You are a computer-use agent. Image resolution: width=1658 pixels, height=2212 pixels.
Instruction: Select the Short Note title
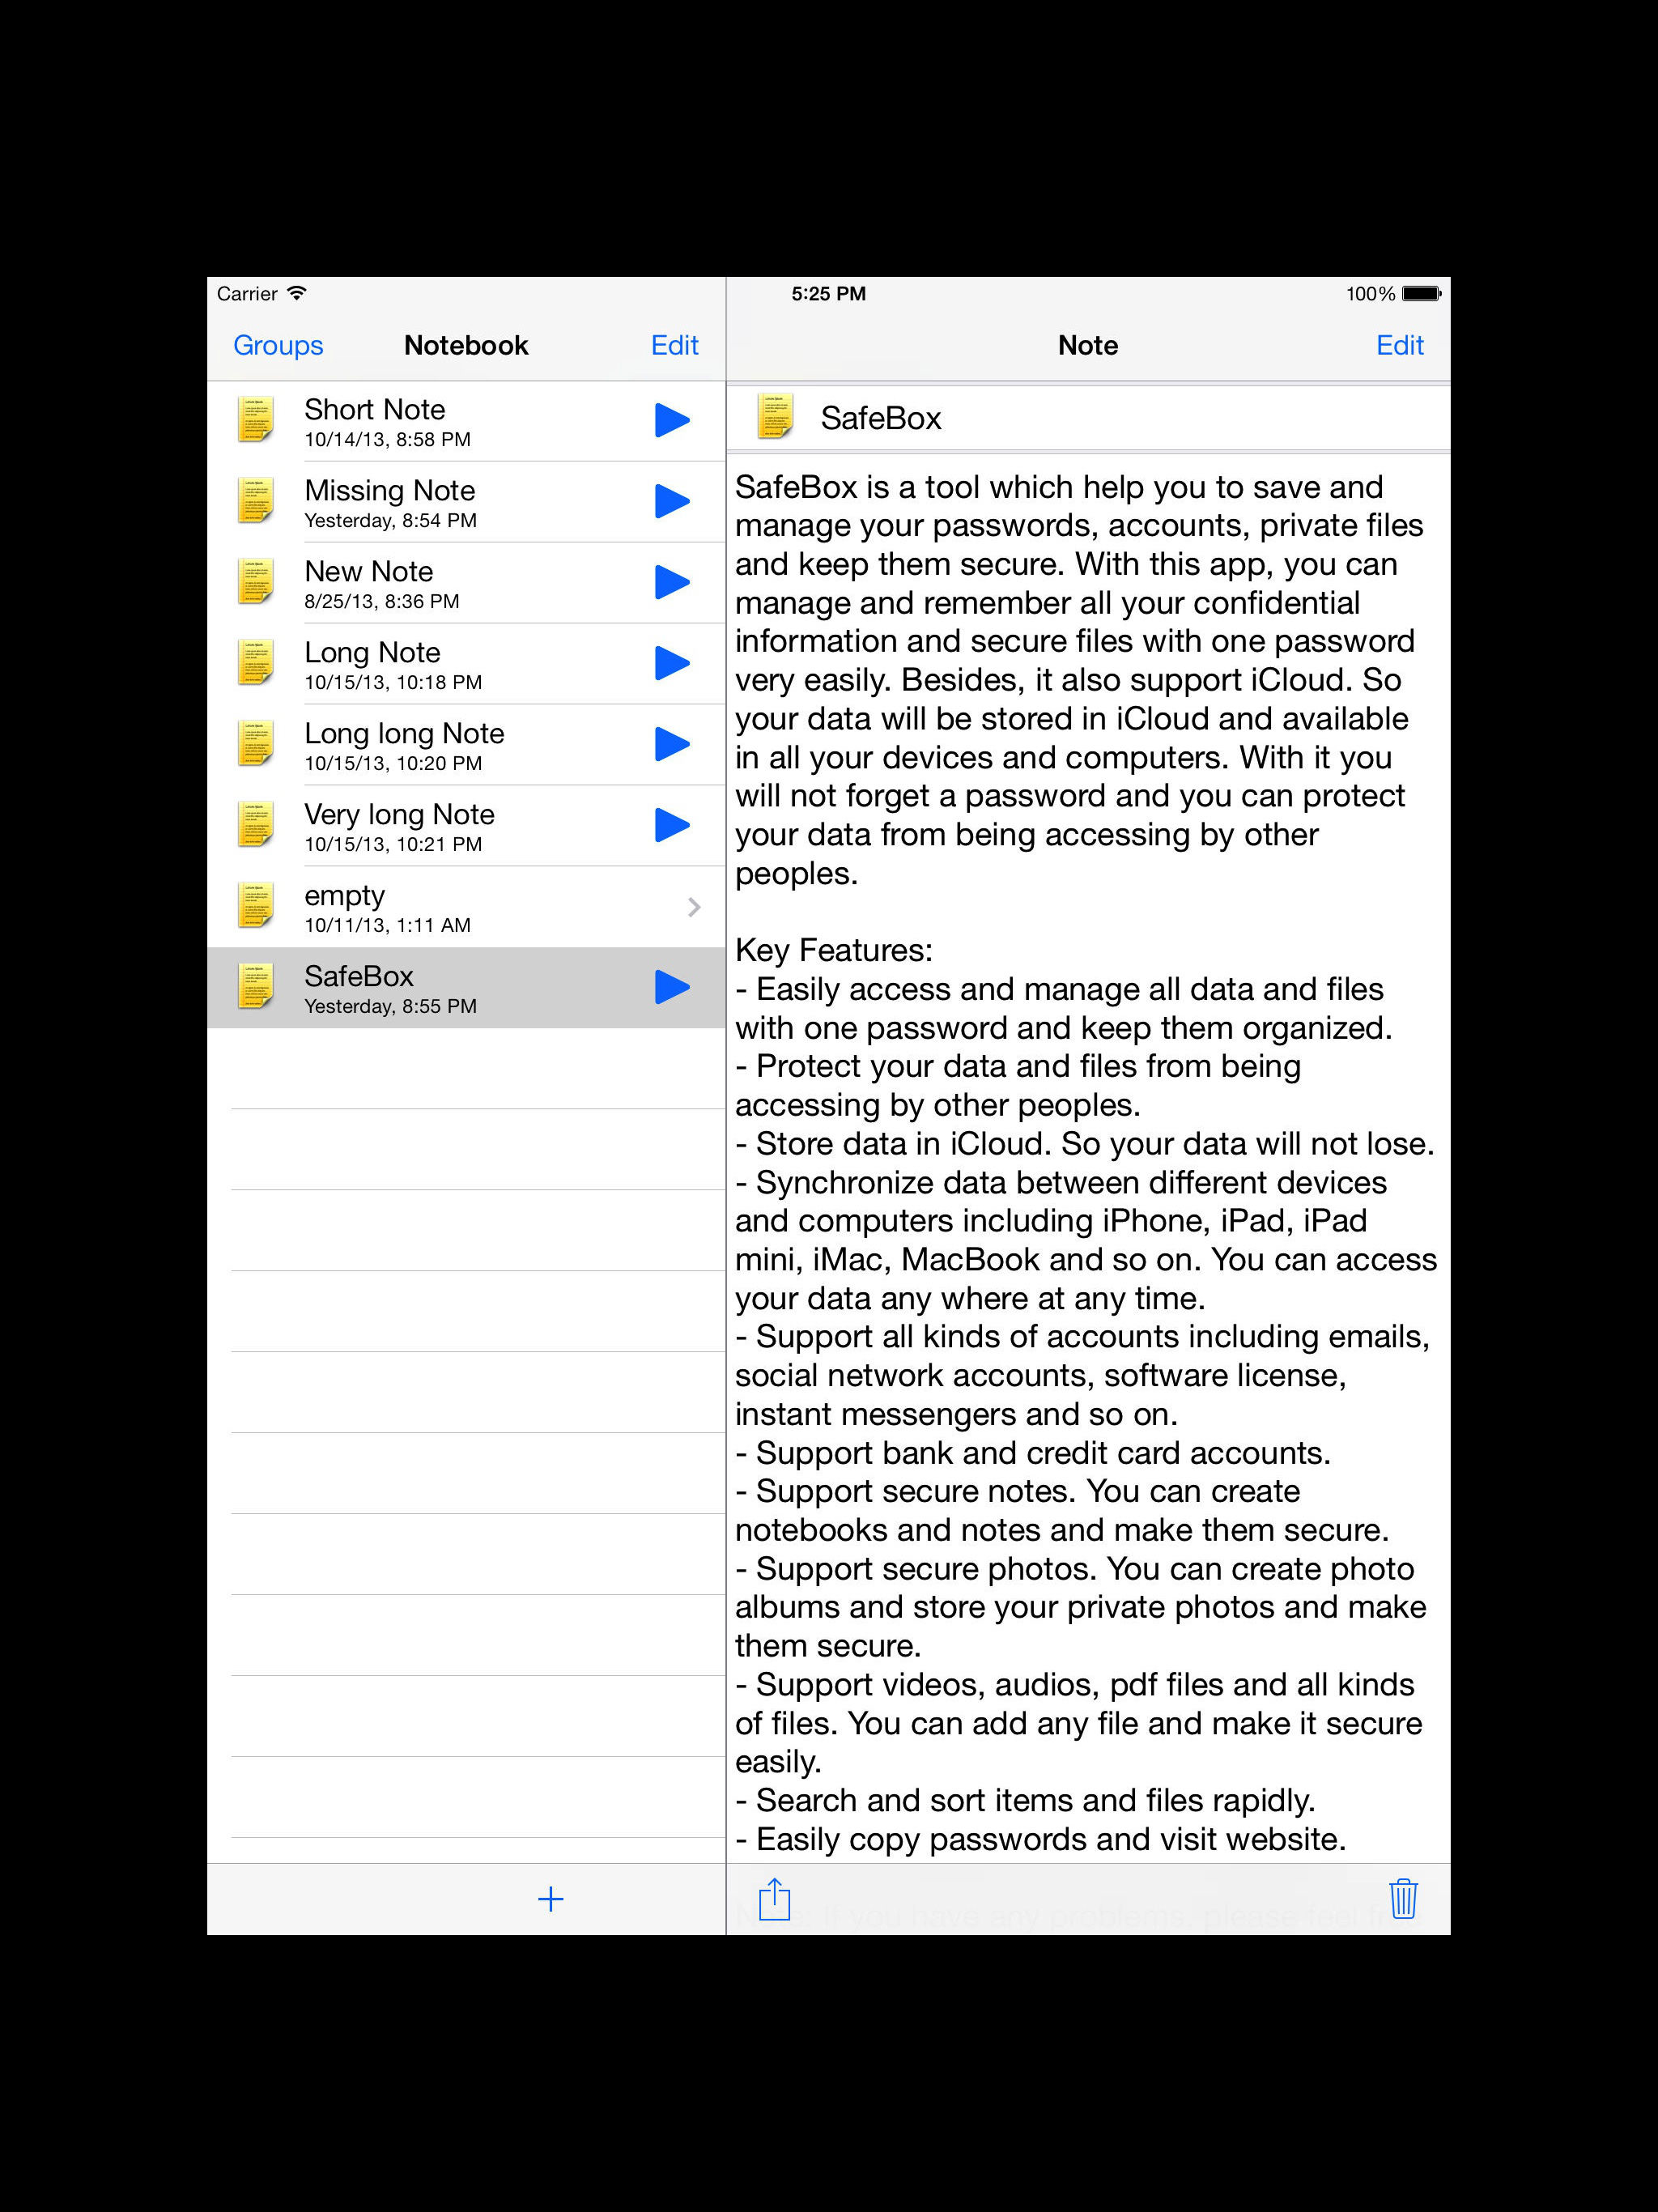coord(375,409)
